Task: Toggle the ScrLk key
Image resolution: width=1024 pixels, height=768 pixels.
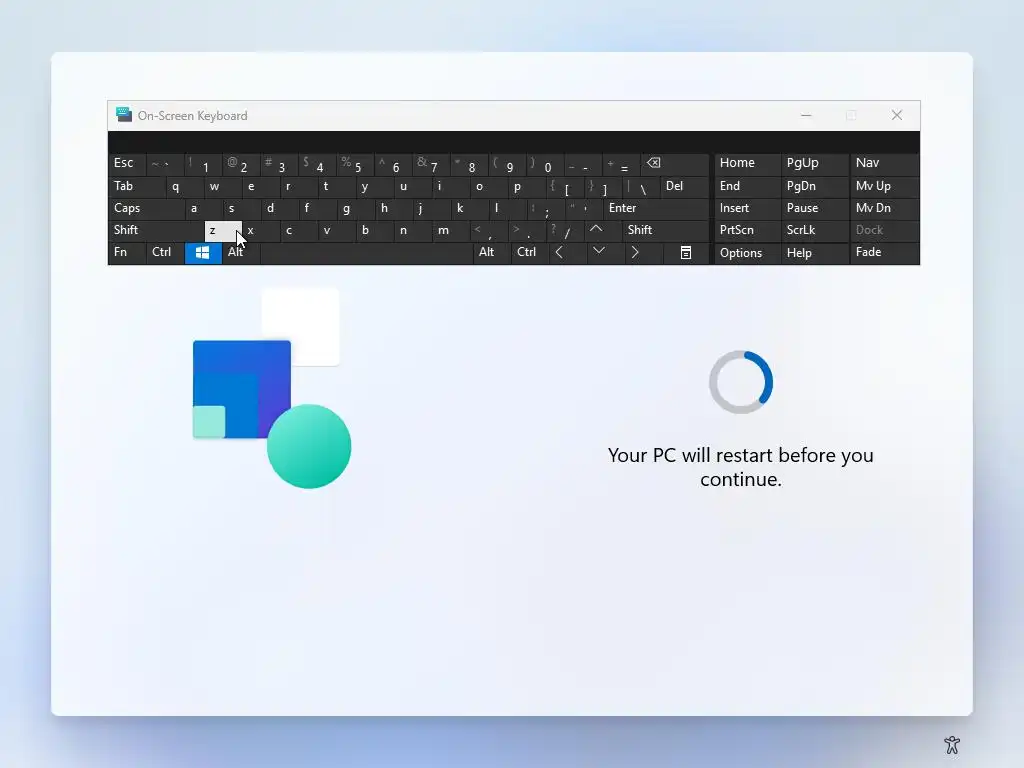Action: point(814,231)
